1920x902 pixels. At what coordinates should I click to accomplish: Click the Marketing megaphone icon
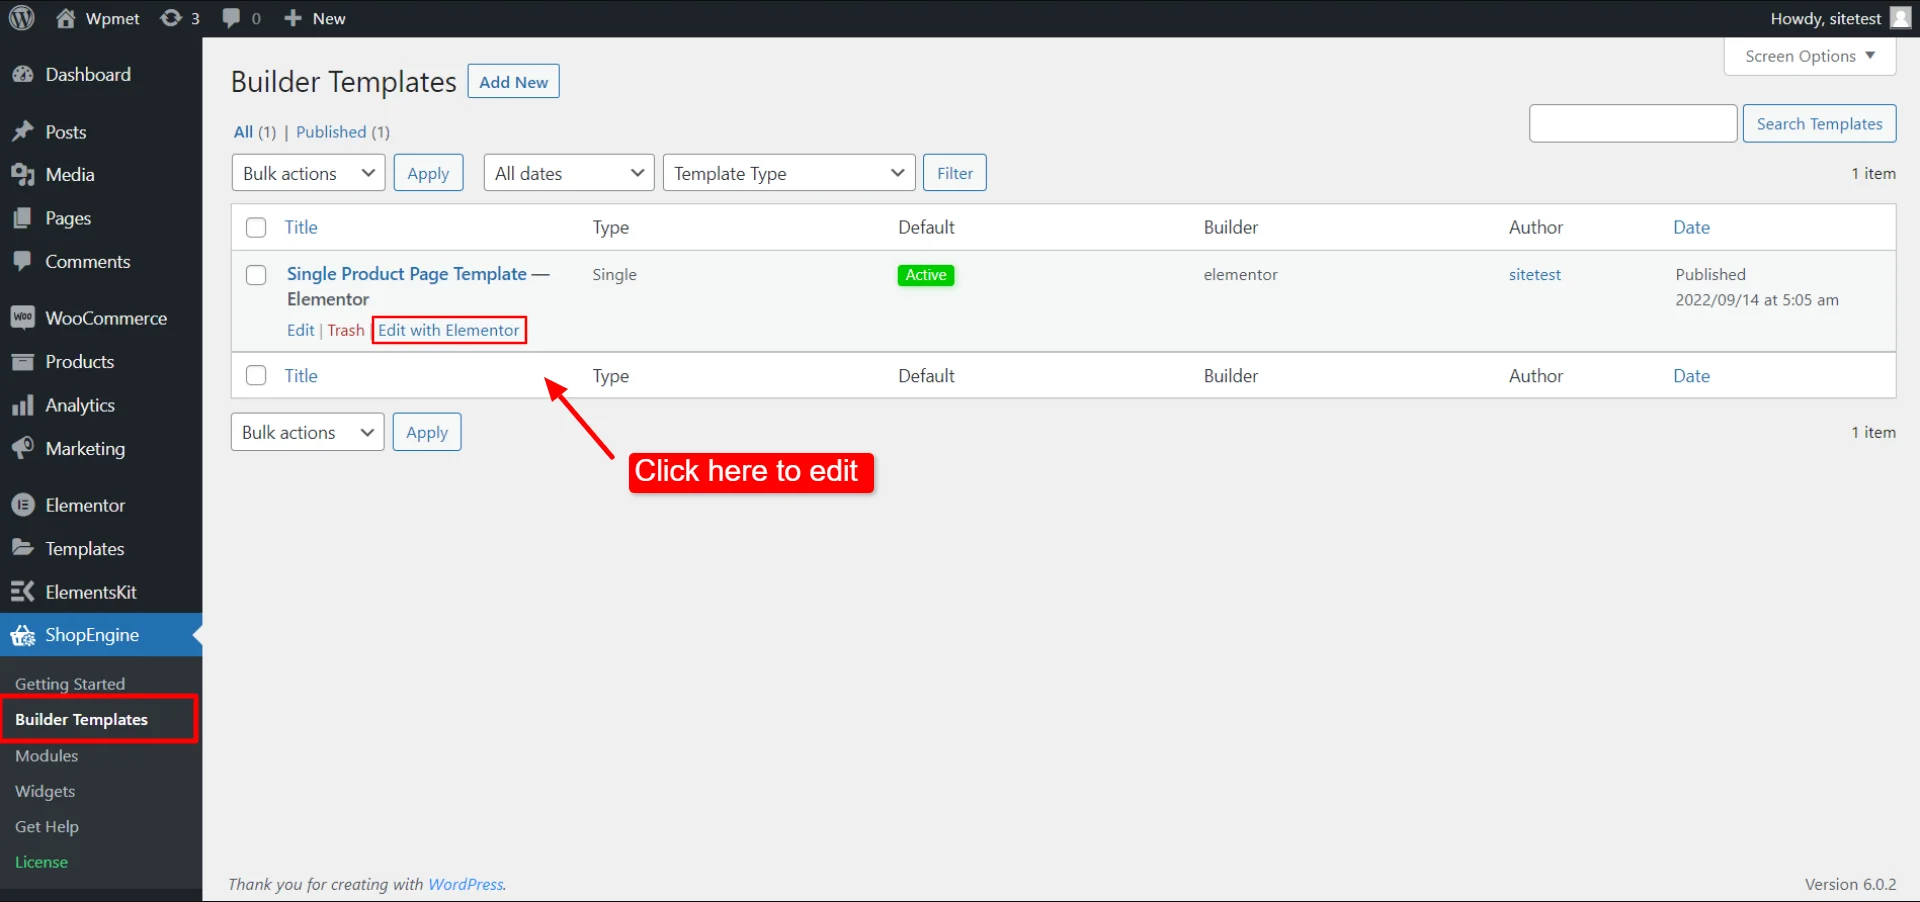click(23, 448)
